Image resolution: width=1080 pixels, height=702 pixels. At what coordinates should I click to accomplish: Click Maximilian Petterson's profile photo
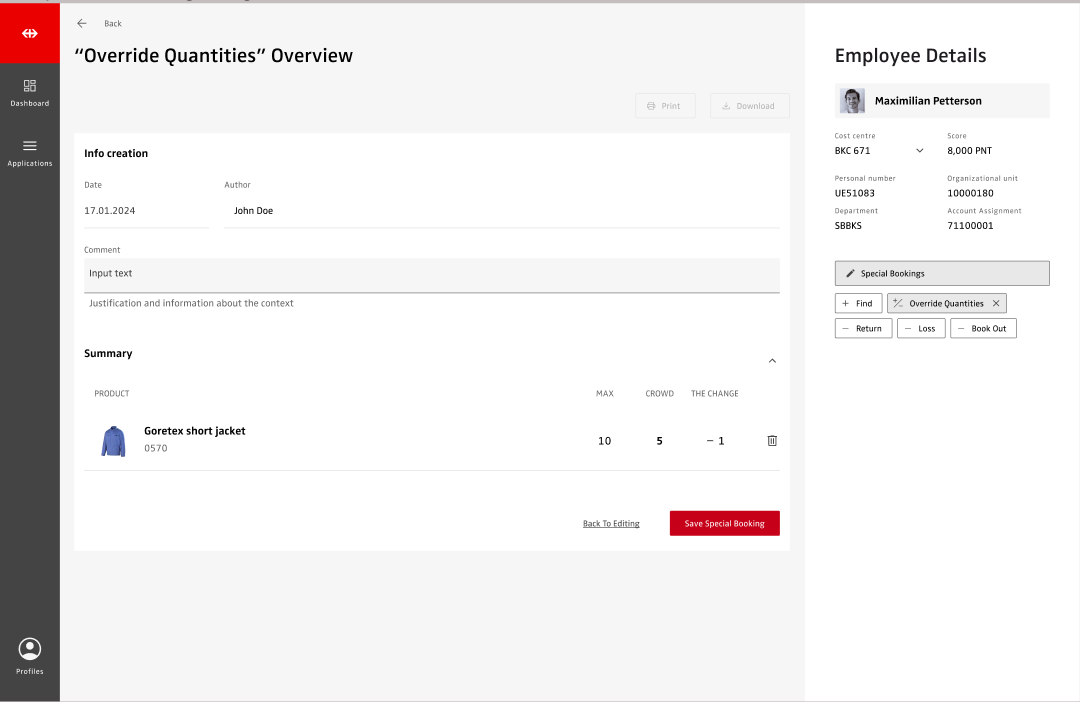853,101
